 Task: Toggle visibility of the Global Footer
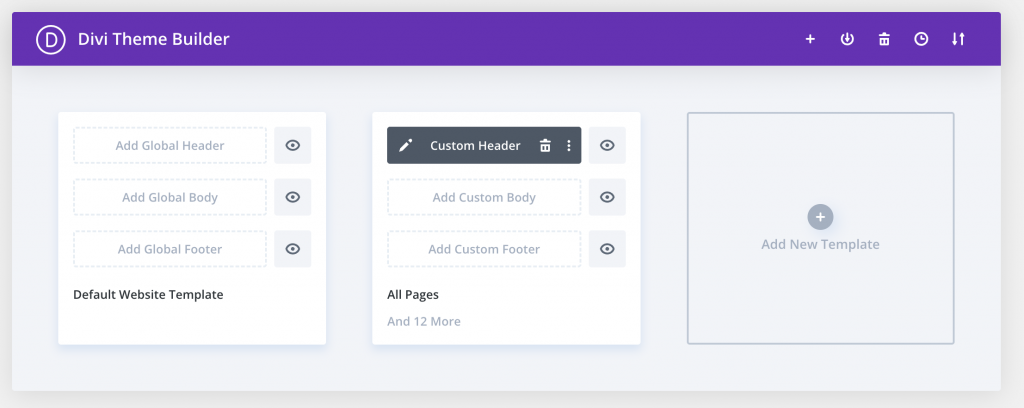tap(293, 250)
